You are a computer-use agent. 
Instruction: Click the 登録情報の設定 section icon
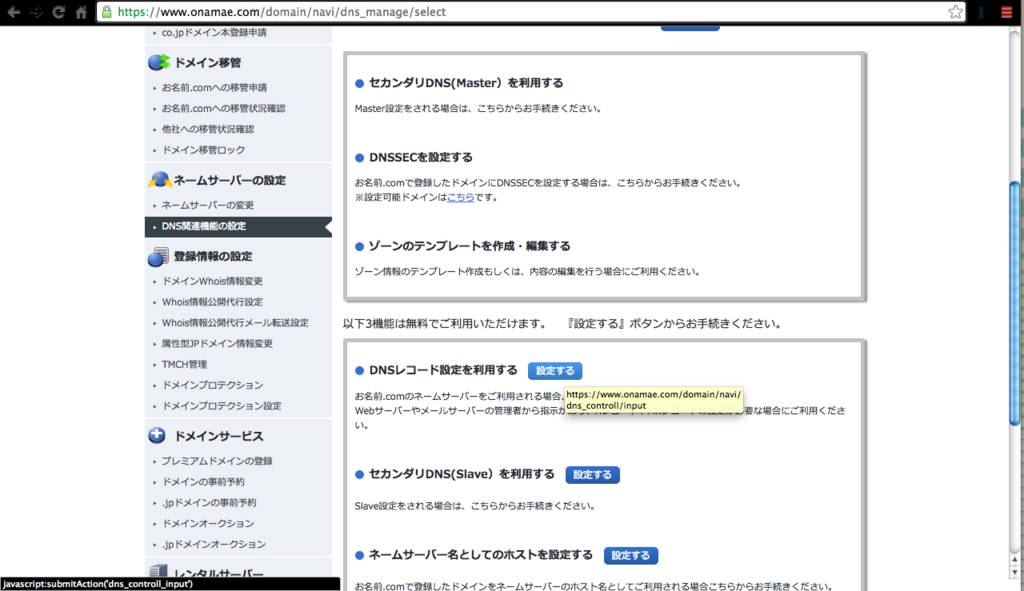pyautogui.click(x=157, y=257)
